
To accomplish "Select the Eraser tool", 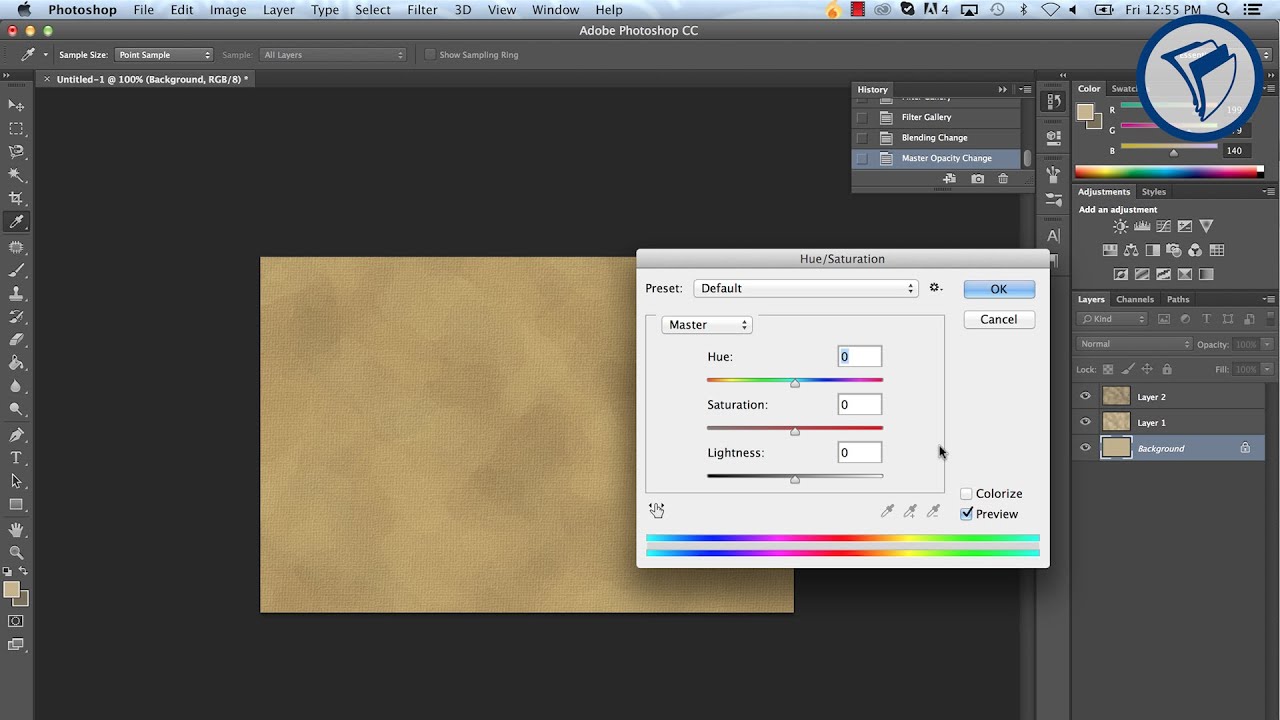I will pos(16,340).
